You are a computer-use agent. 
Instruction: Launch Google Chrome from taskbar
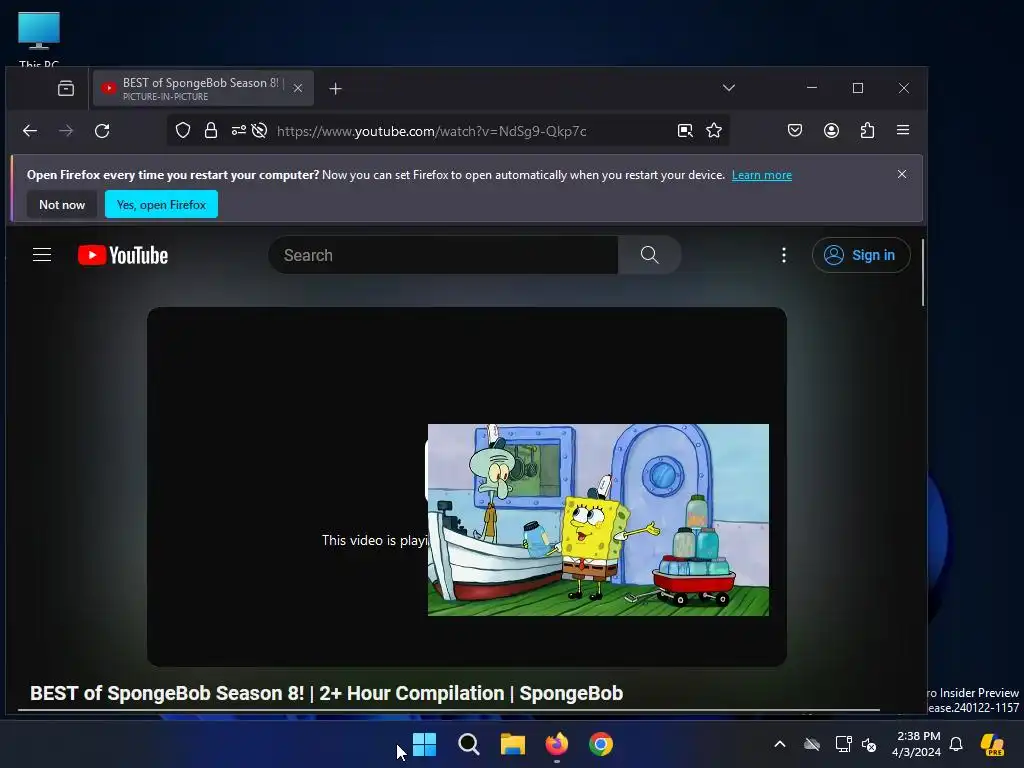click(x=601, y=744)
